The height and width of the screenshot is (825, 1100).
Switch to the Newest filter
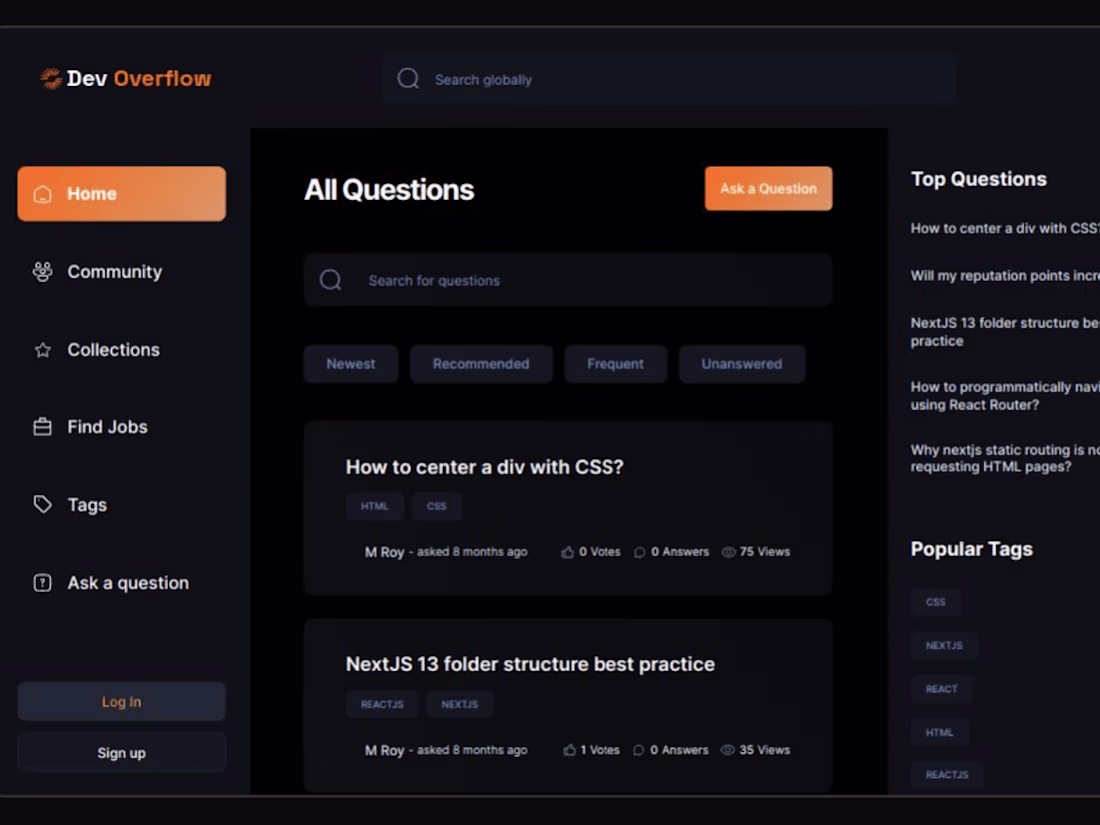click(x=350, y=364)
